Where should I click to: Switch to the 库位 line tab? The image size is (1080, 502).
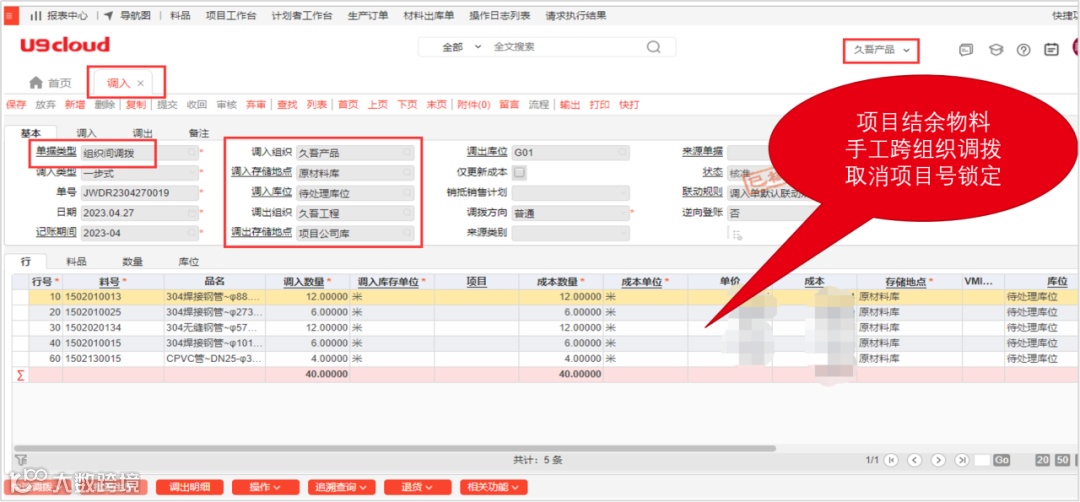click(x=189, y=262)
